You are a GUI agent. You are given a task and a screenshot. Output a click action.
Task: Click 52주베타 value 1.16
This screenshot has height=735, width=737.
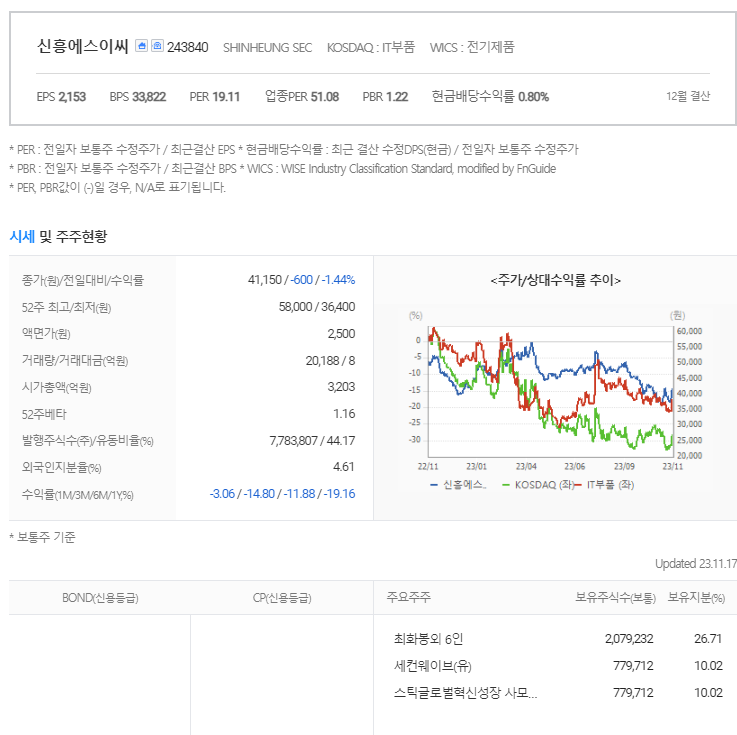[344, 414]
